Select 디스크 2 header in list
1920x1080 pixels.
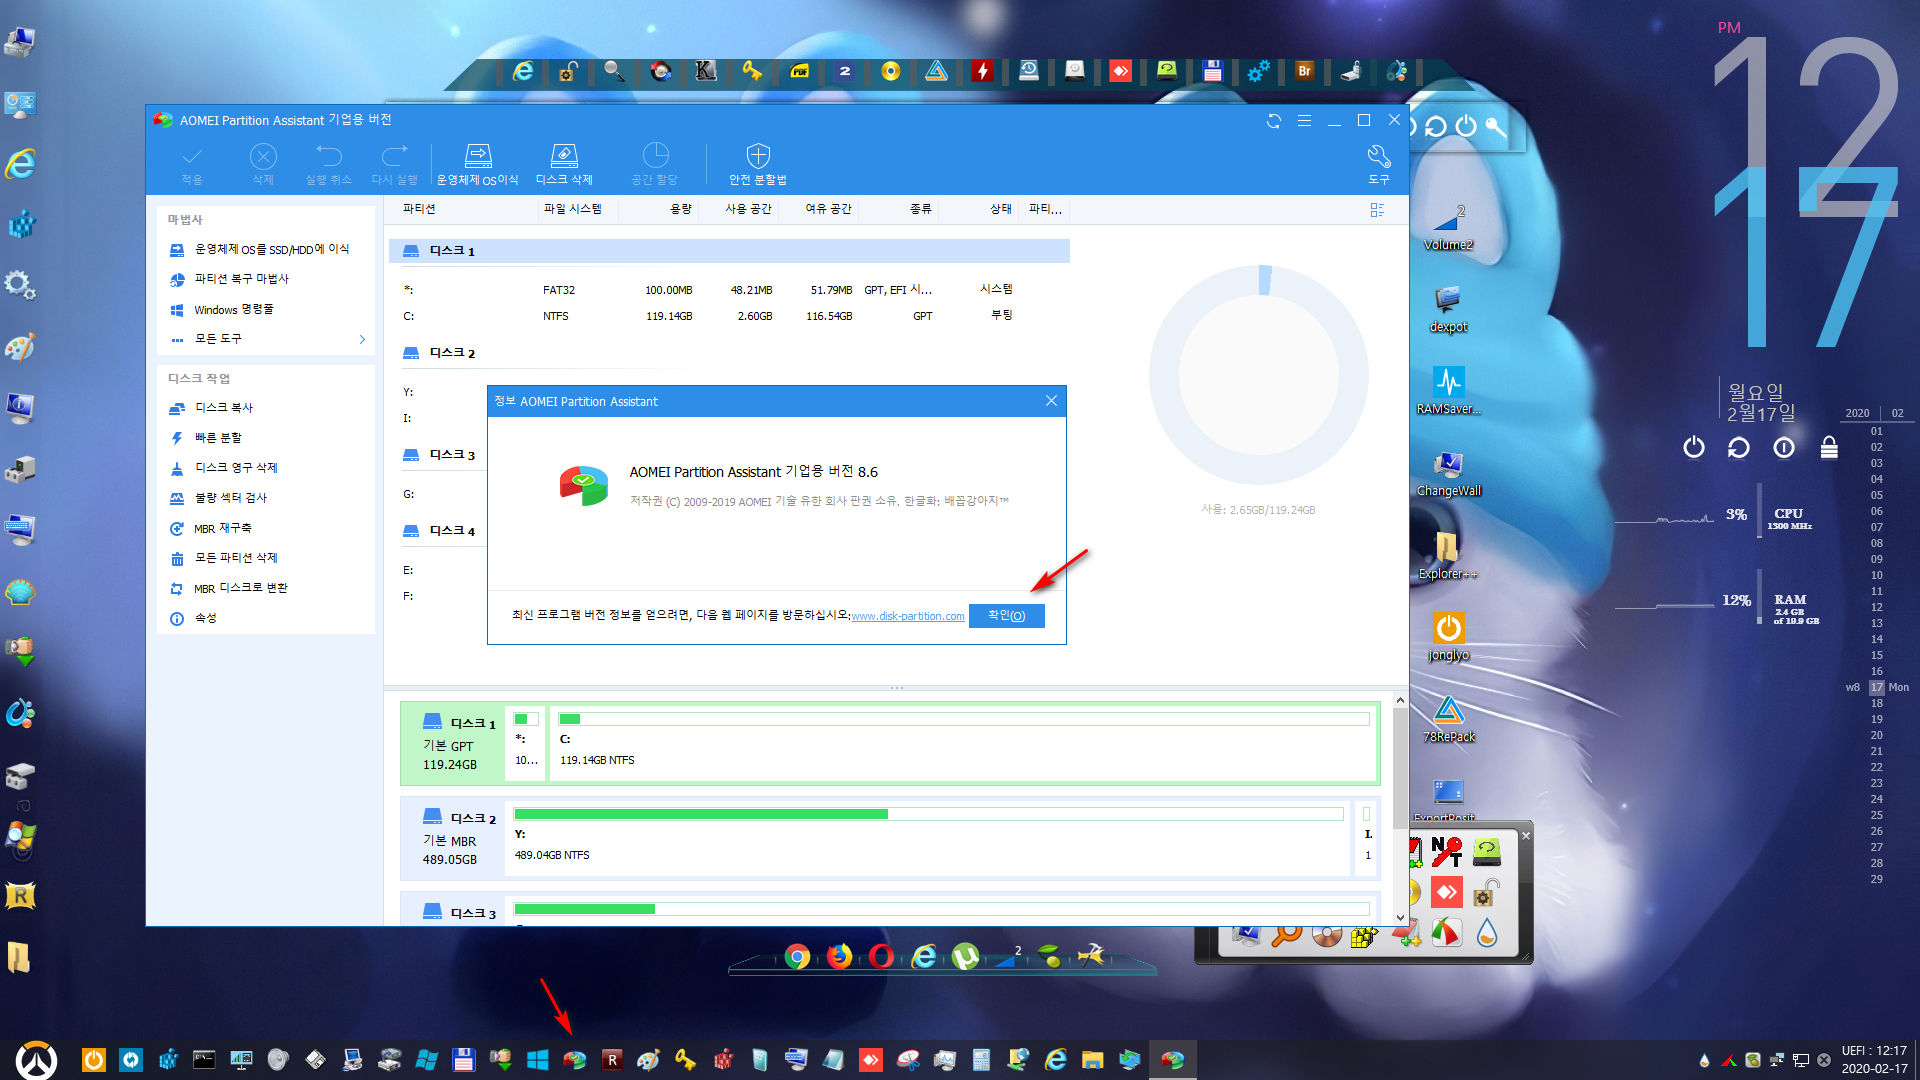click(x=440, y=353)
